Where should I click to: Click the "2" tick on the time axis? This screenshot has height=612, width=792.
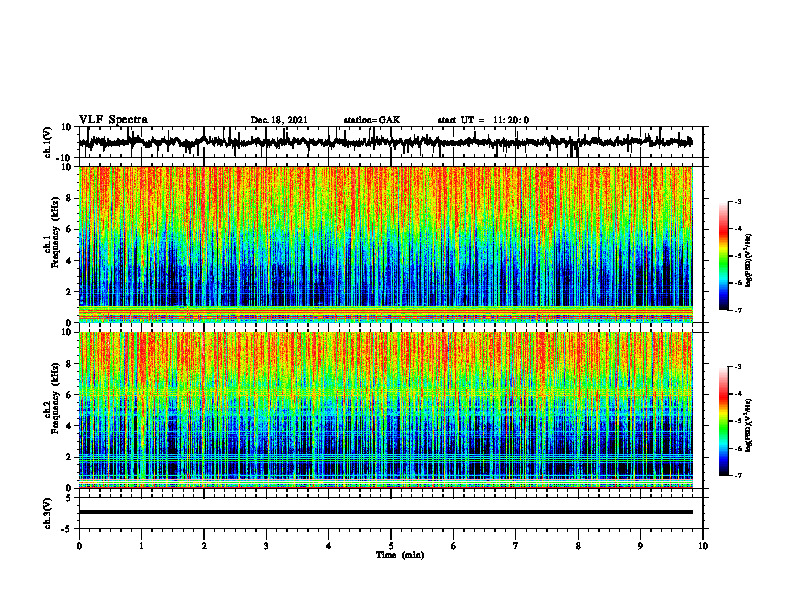click(x=204, y=546)
